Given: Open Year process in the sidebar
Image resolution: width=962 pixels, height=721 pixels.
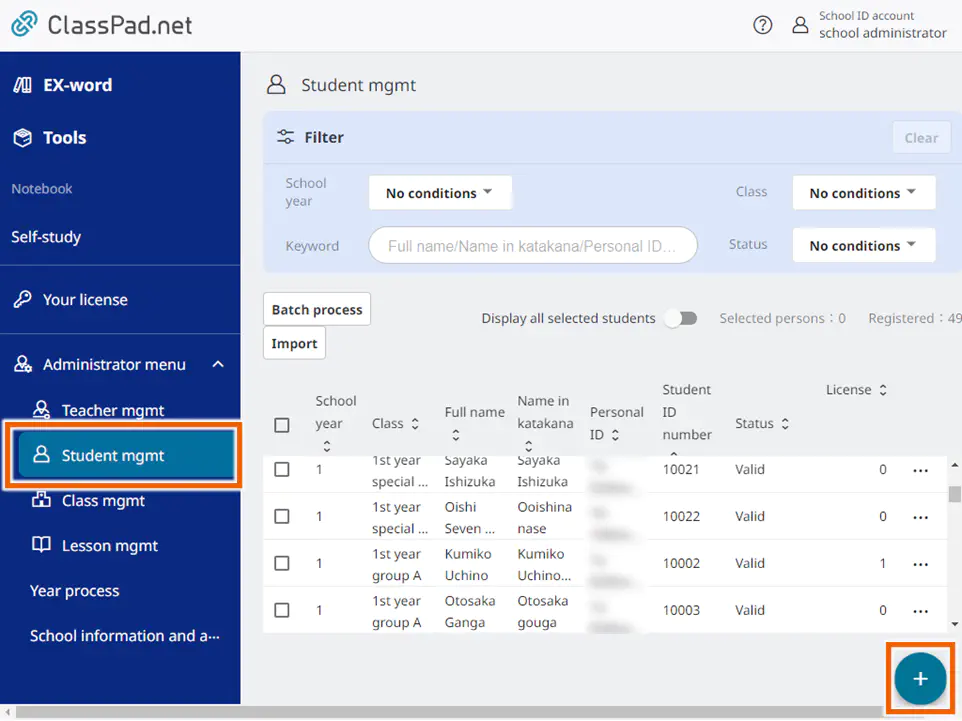Looking at the screenshot, I should tap(75, 590).
